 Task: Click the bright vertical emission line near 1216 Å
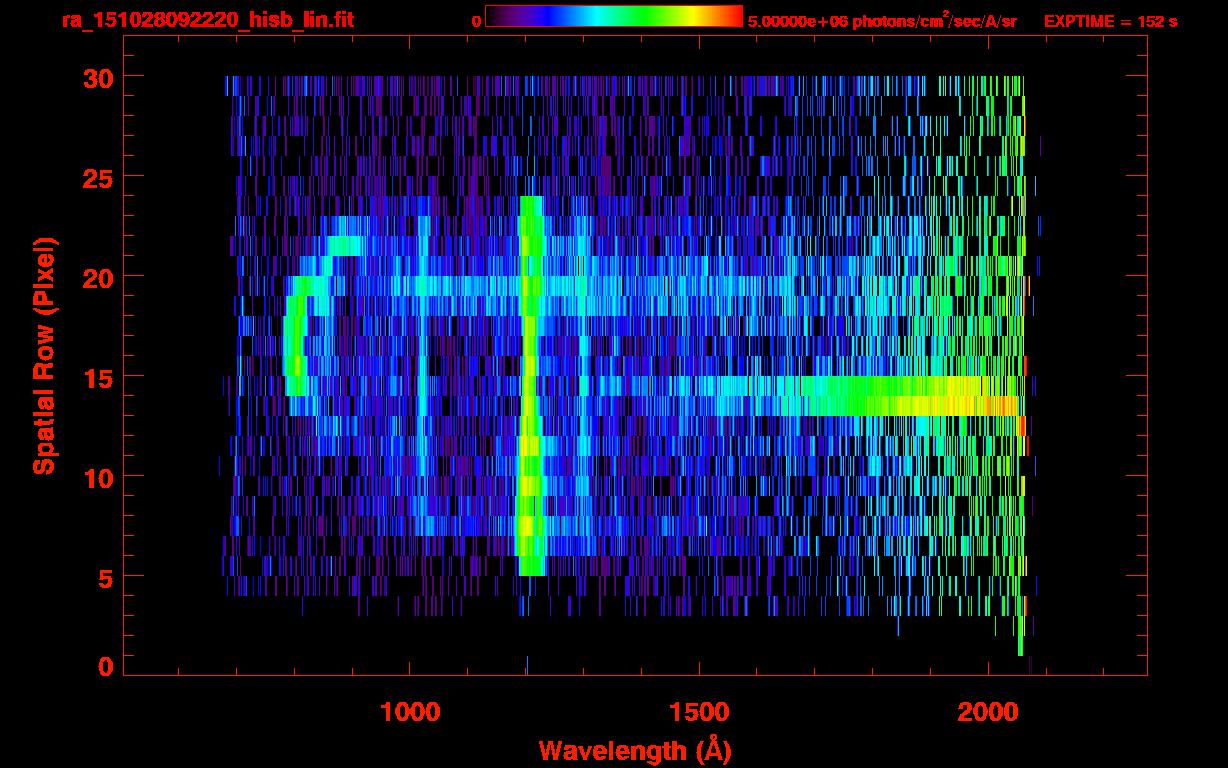[x=531, y=386]
